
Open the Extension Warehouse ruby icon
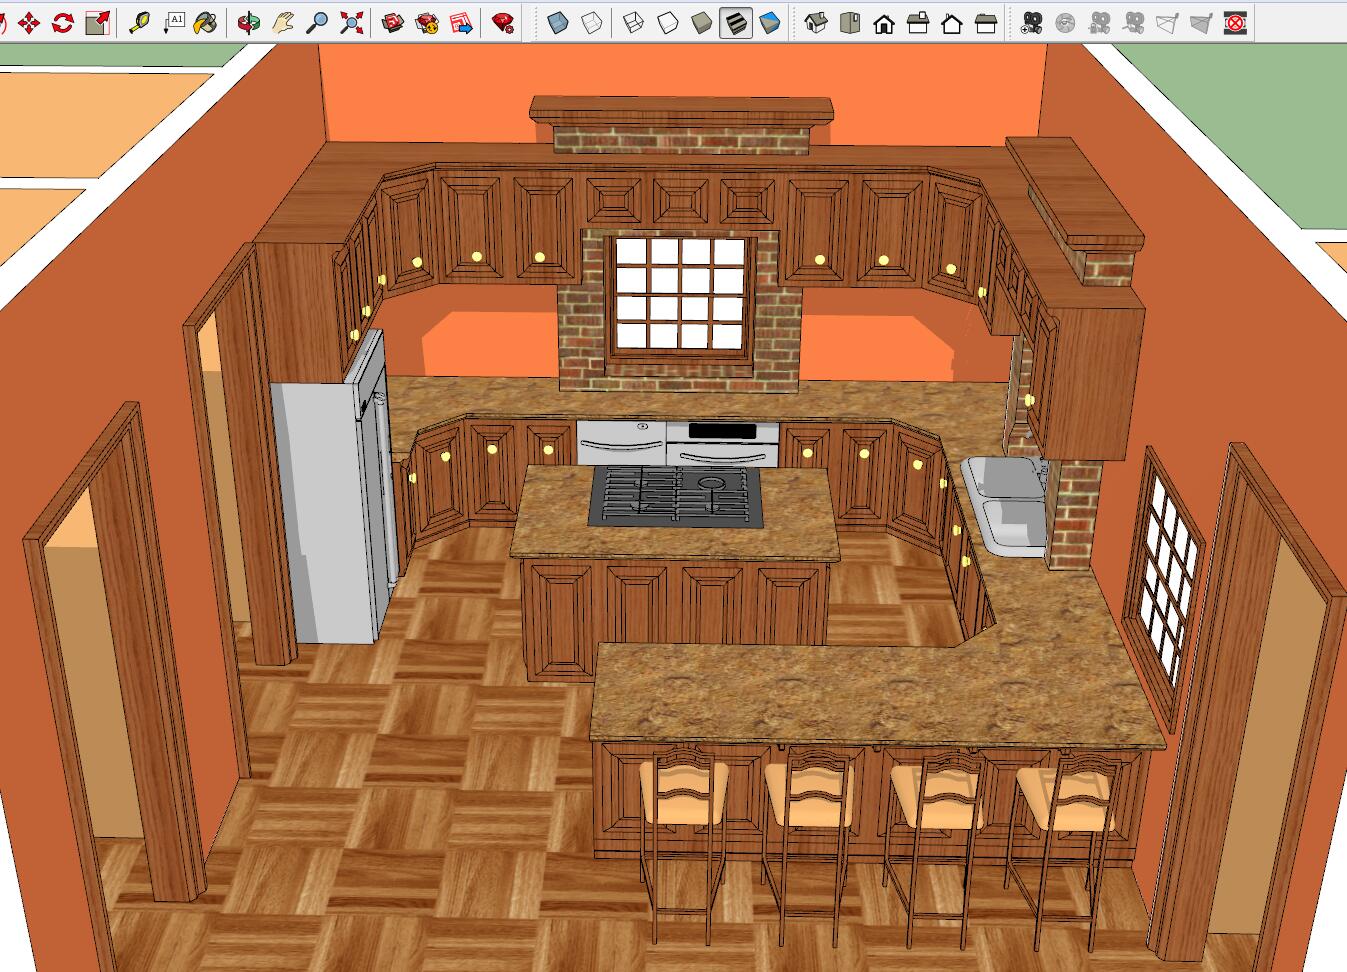tap(503, 22)
